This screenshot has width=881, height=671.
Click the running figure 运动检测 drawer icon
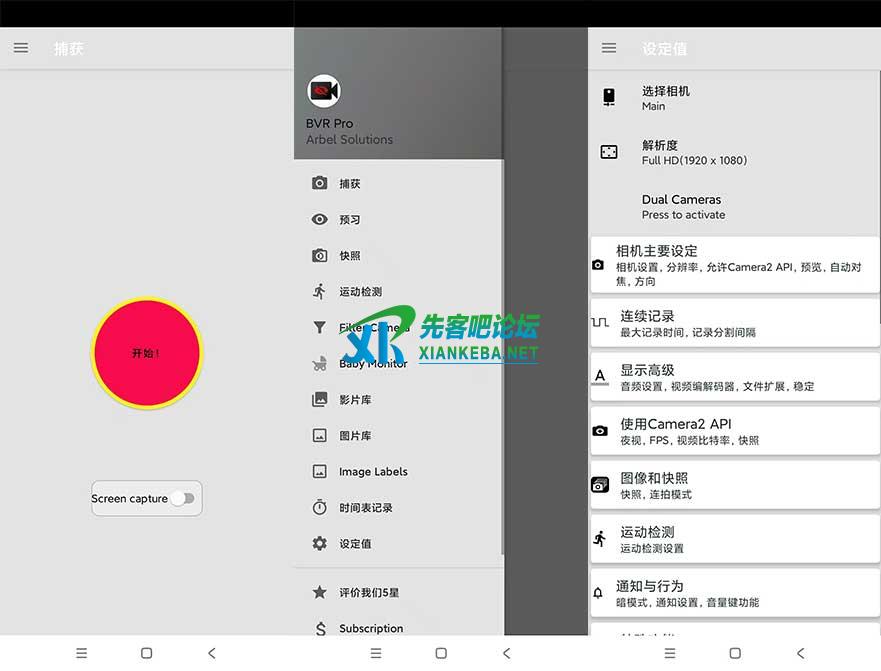[320, 292]
